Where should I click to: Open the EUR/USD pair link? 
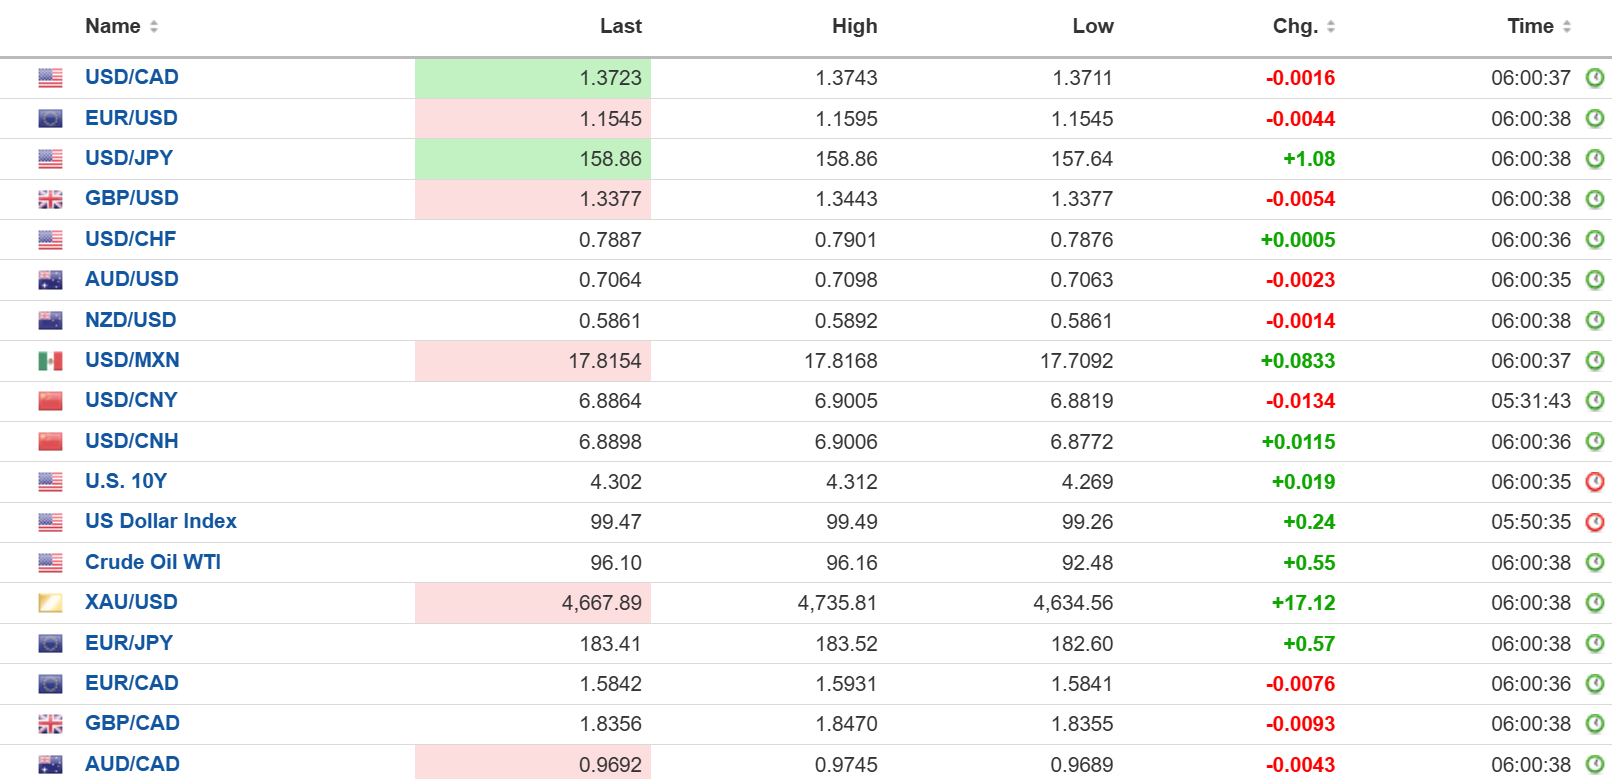131,118
